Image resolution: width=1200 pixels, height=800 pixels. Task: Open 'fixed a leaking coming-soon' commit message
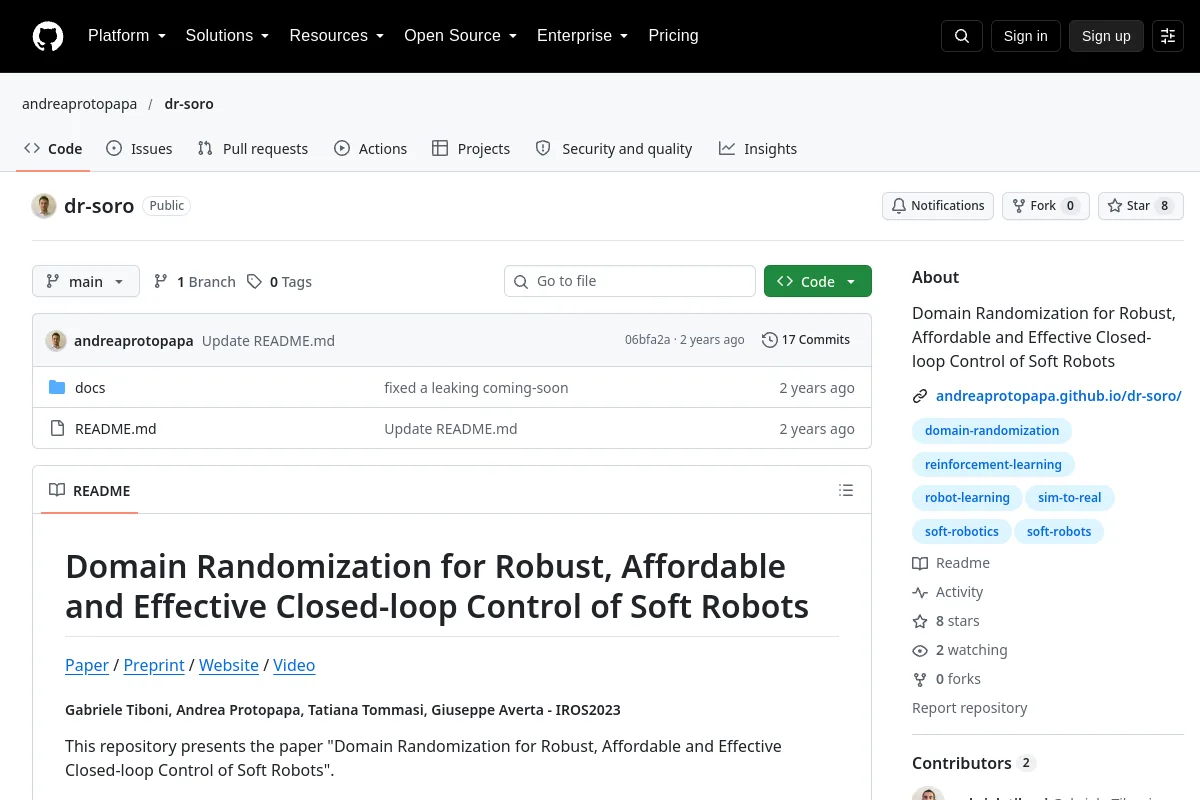(x=476, y=388)
